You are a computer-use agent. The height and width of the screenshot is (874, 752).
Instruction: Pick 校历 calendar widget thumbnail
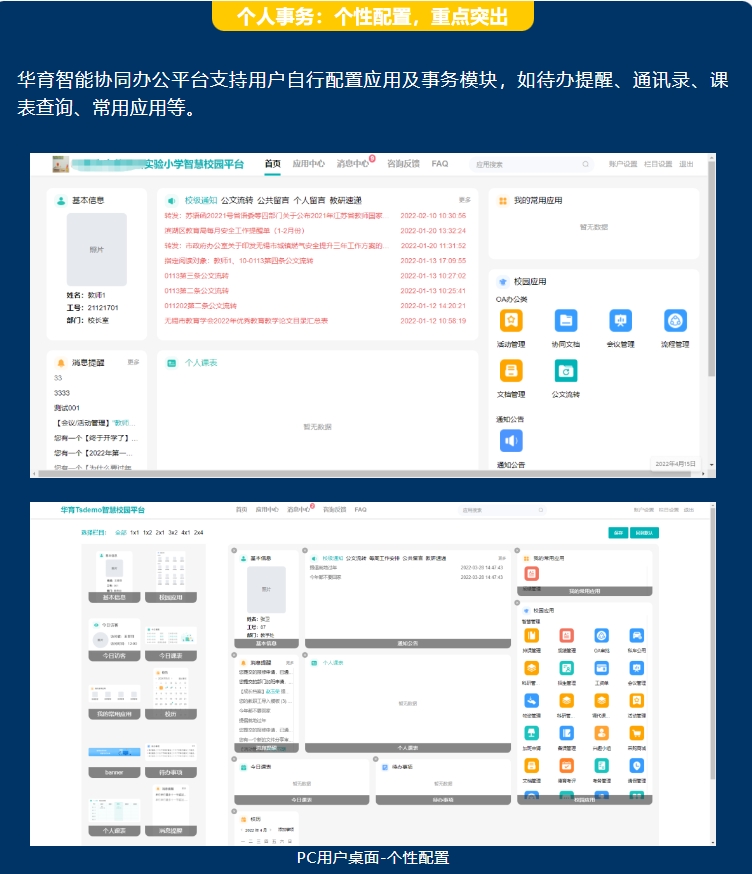point(171,694)
